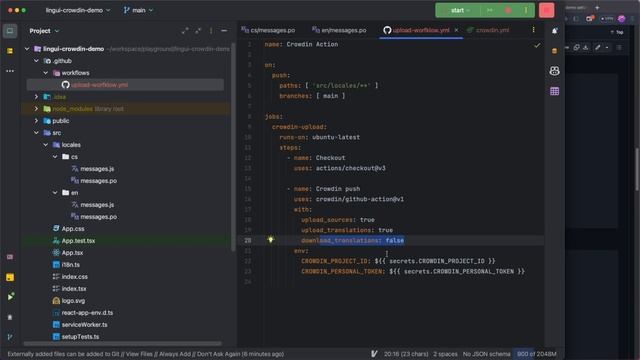Click the download icon in background window
Viewport: 640px width, 360px height.
click(586, 47)
